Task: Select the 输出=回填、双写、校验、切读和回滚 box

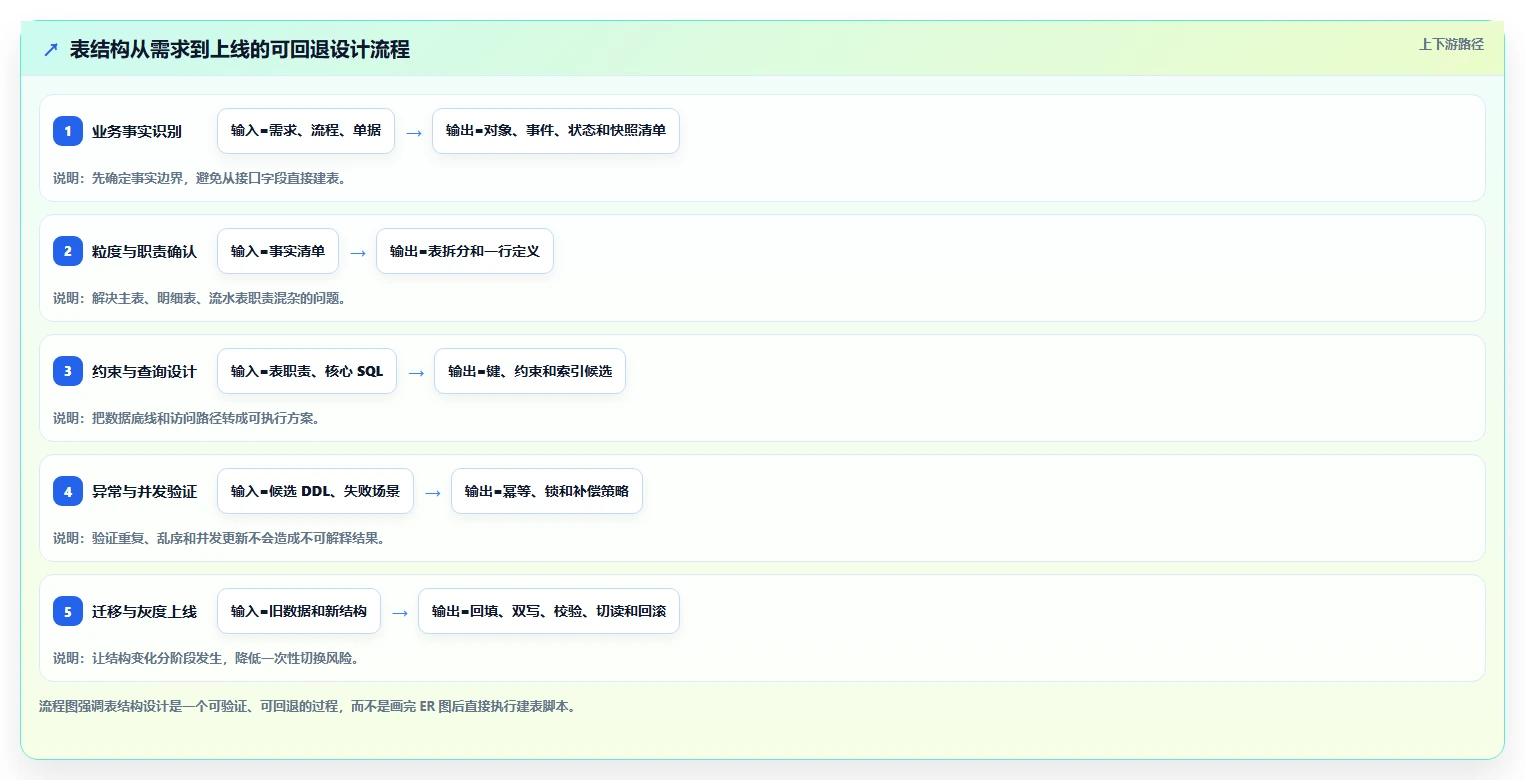Action: pos(549,611)
